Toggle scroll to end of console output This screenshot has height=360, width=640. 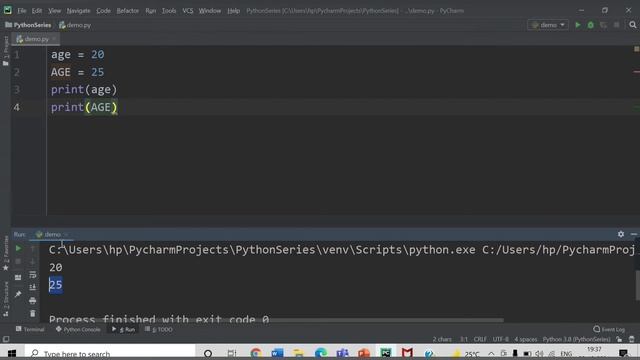tap(33, 287)
